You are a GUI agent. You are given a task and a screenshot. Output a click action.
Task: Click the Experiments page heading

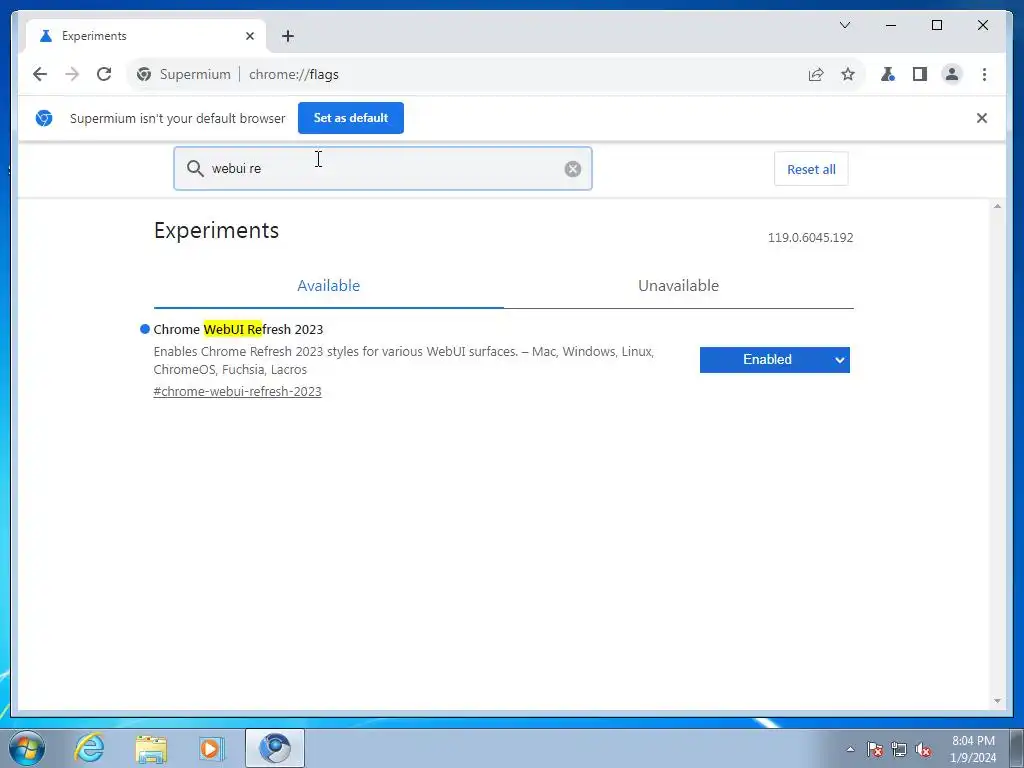tap(216, 231)
